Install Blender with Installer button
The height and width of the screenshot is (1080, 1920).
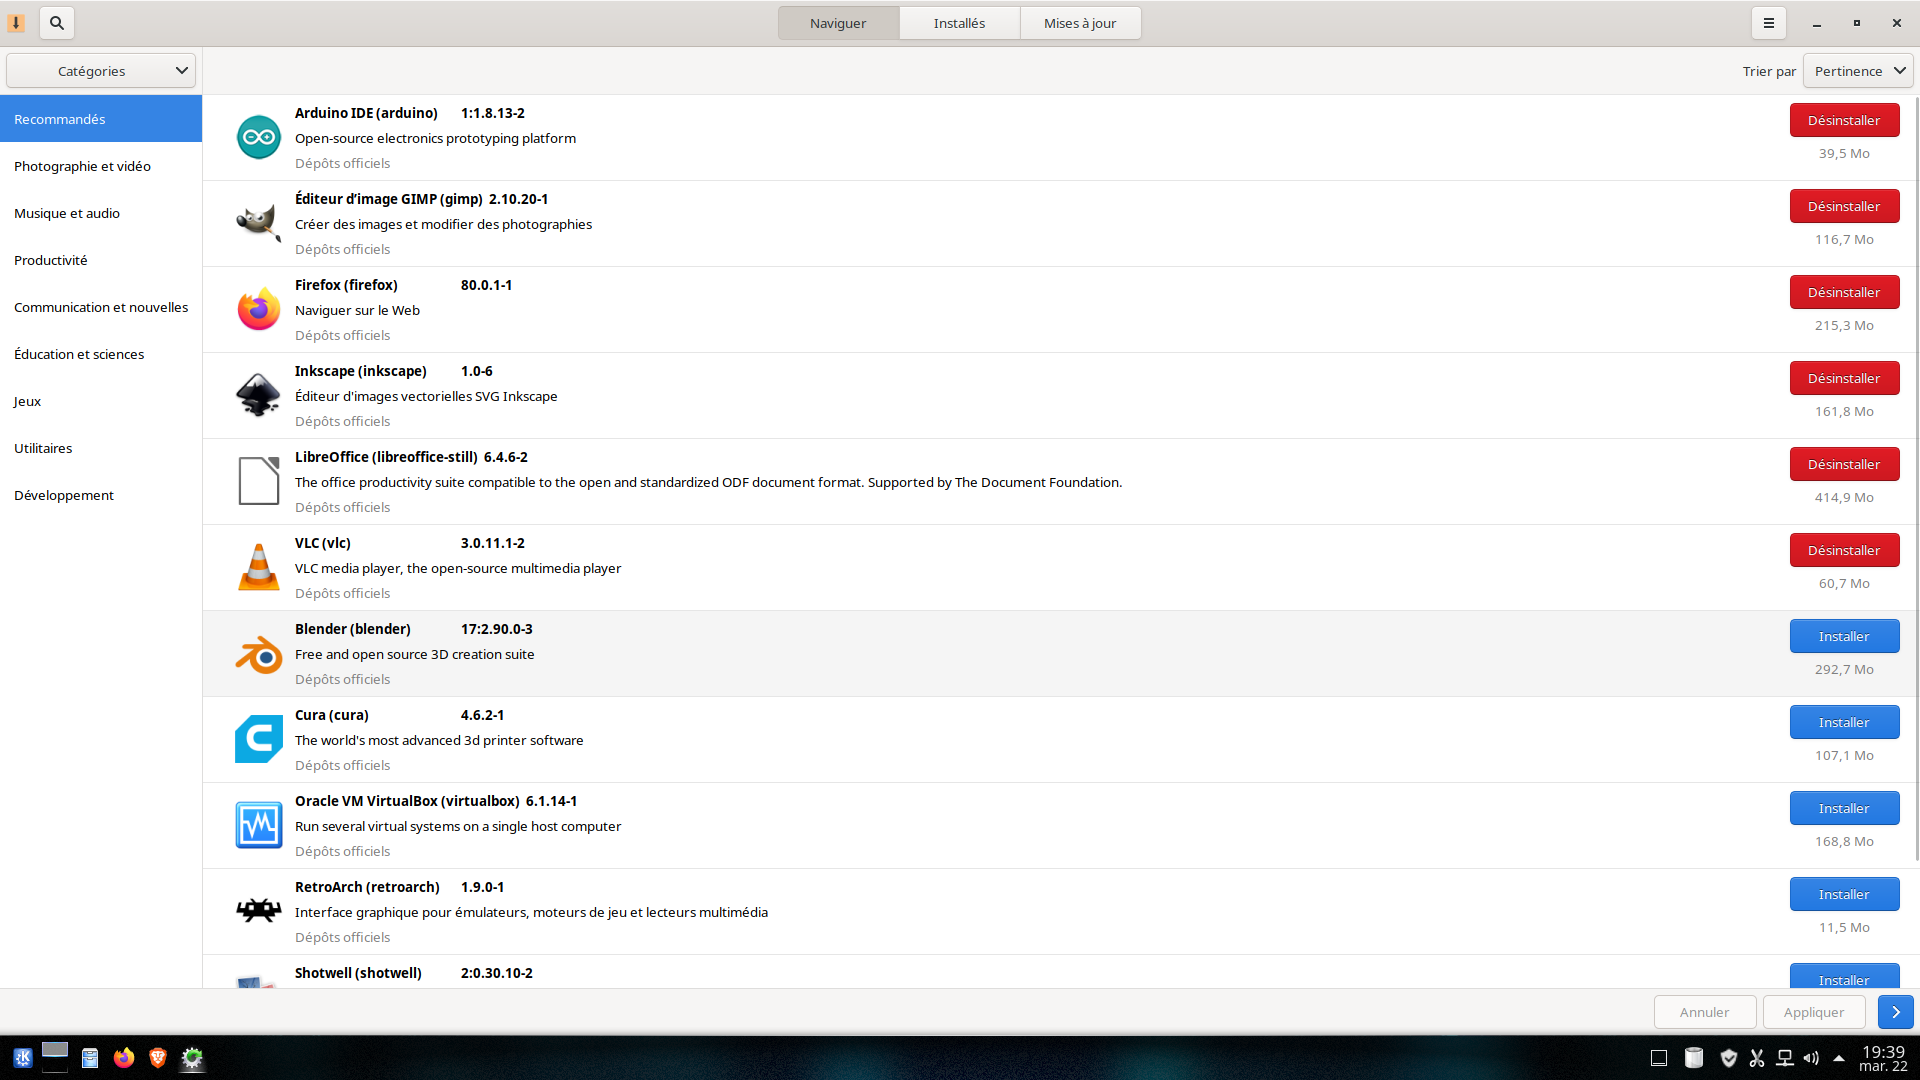tap(1844, 636)
